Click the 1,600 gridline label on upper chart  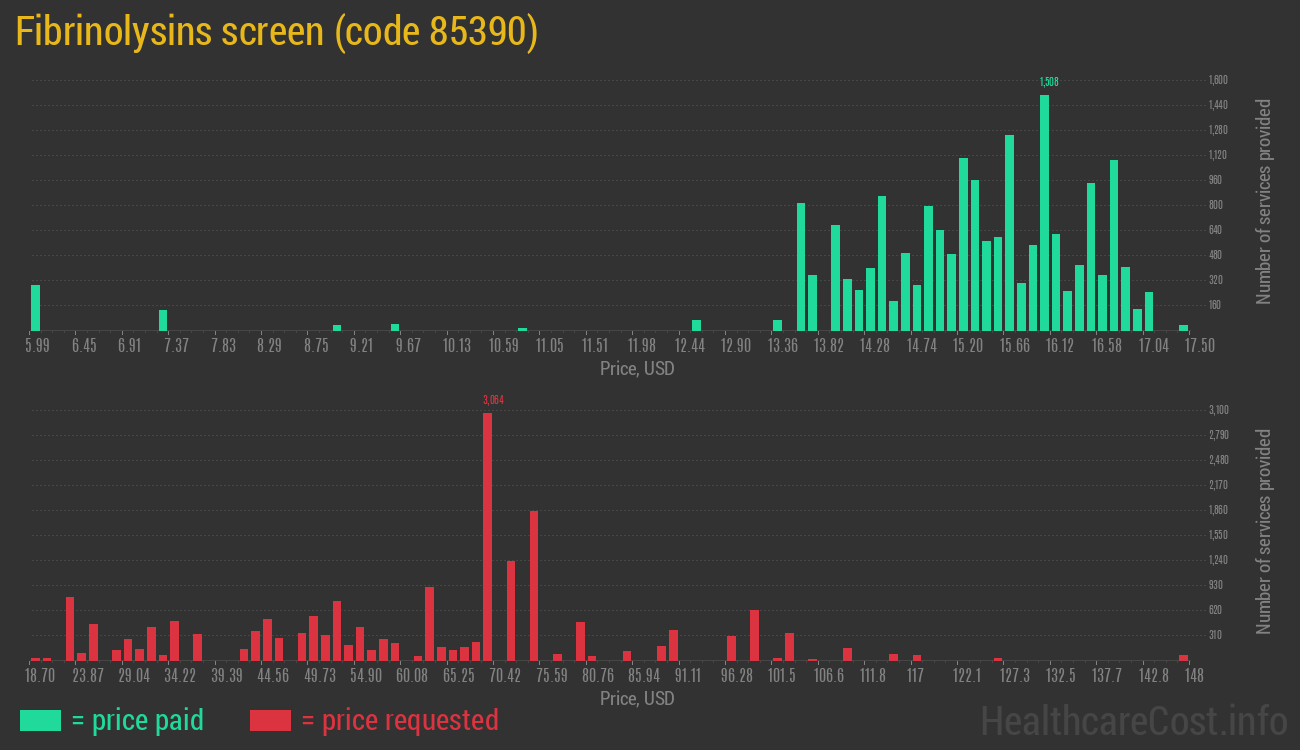coord(1217,80)
